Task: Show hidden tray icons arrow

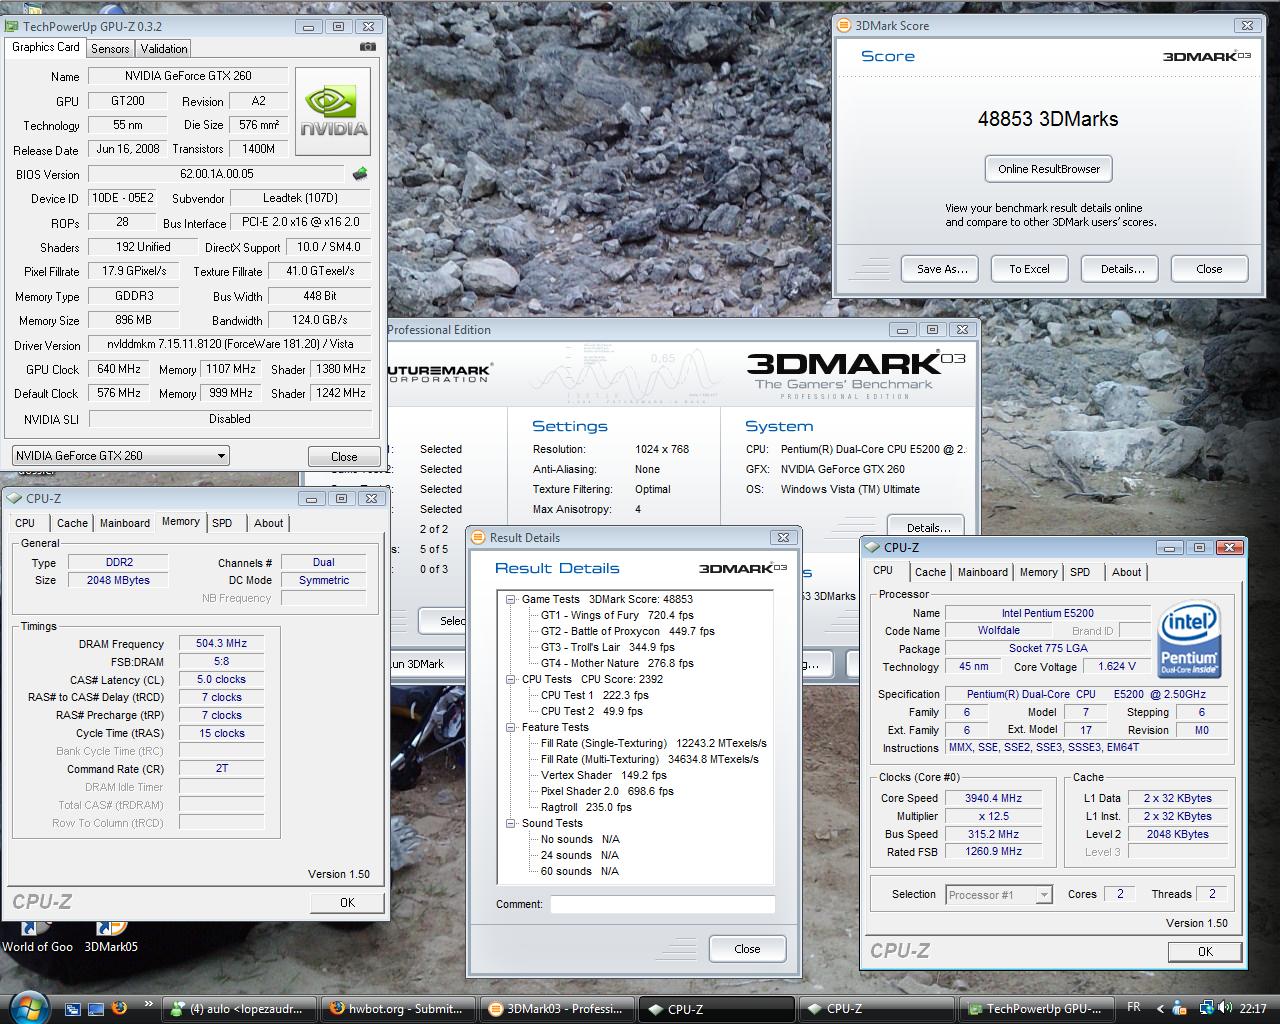Action: point(1160,1008)
